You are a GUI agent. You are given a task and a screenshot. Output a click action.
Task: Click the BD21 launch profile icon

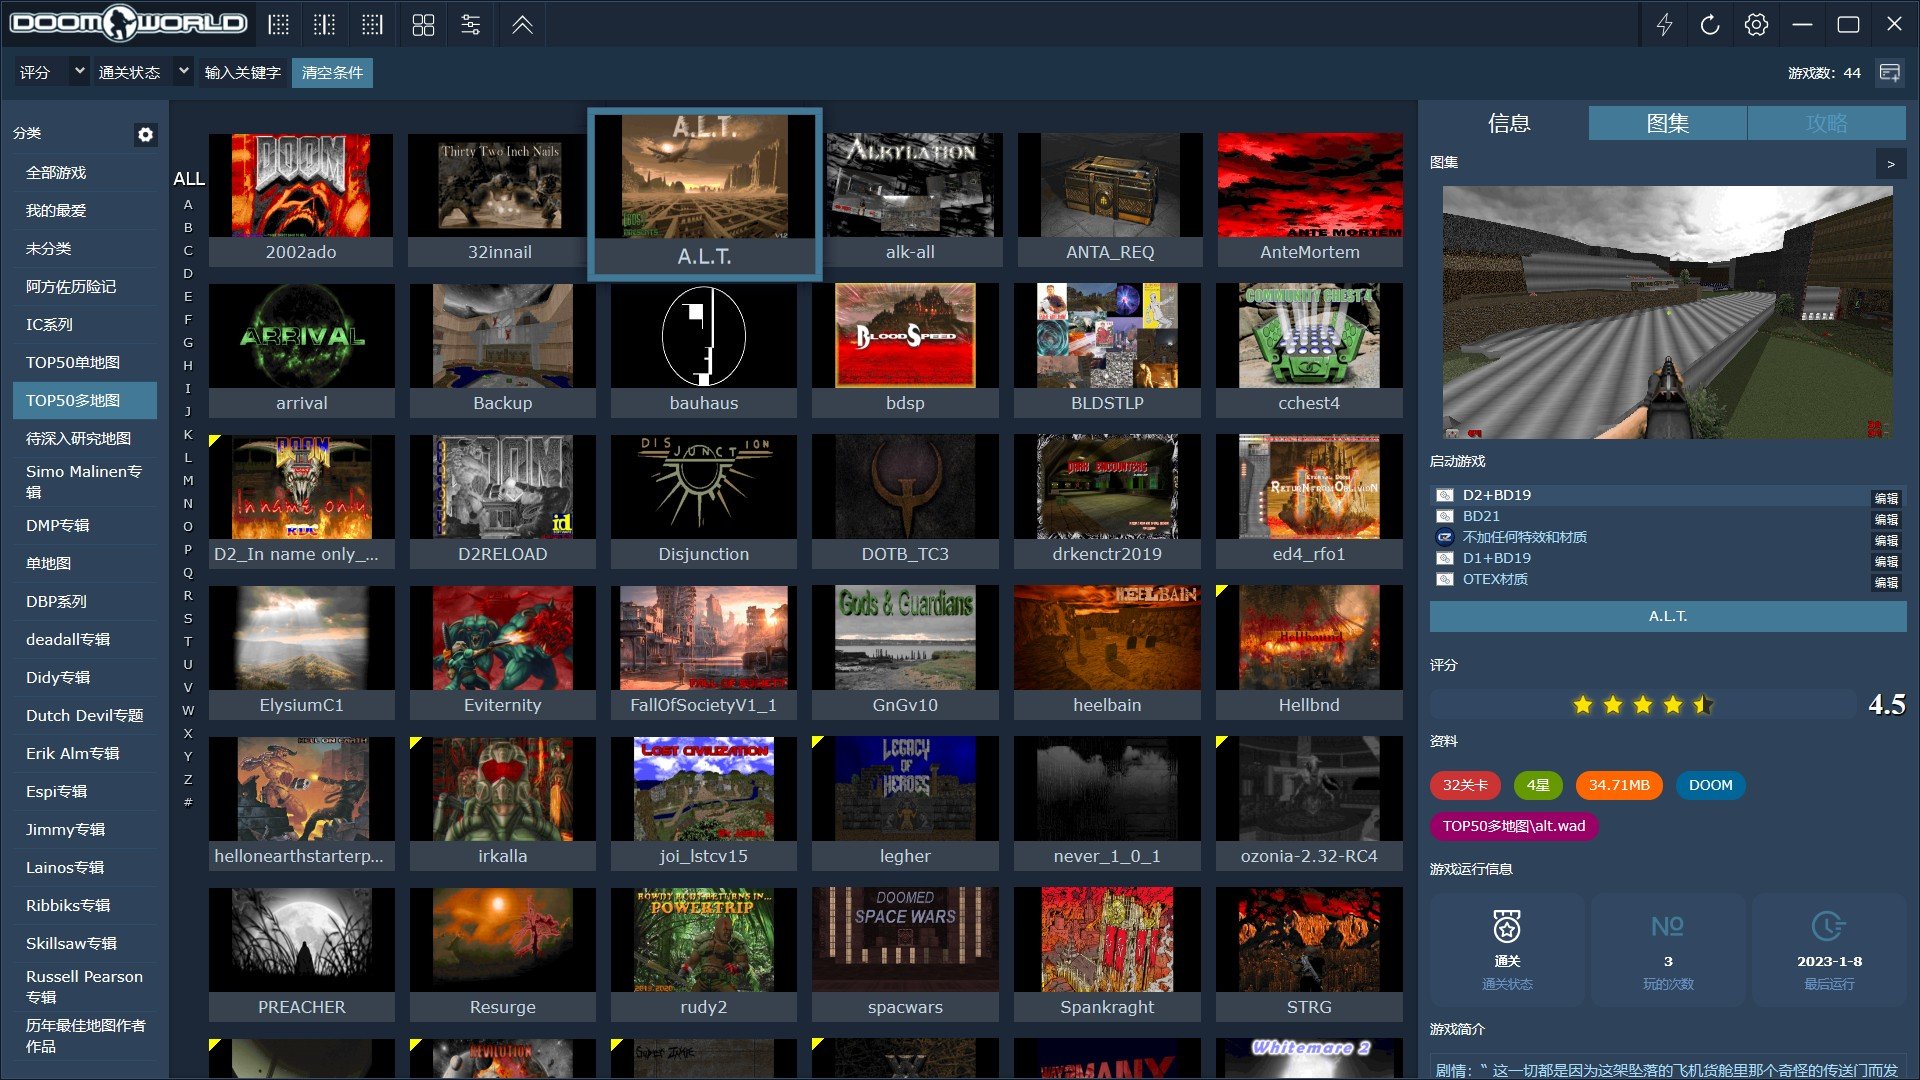click(1444, 516)
